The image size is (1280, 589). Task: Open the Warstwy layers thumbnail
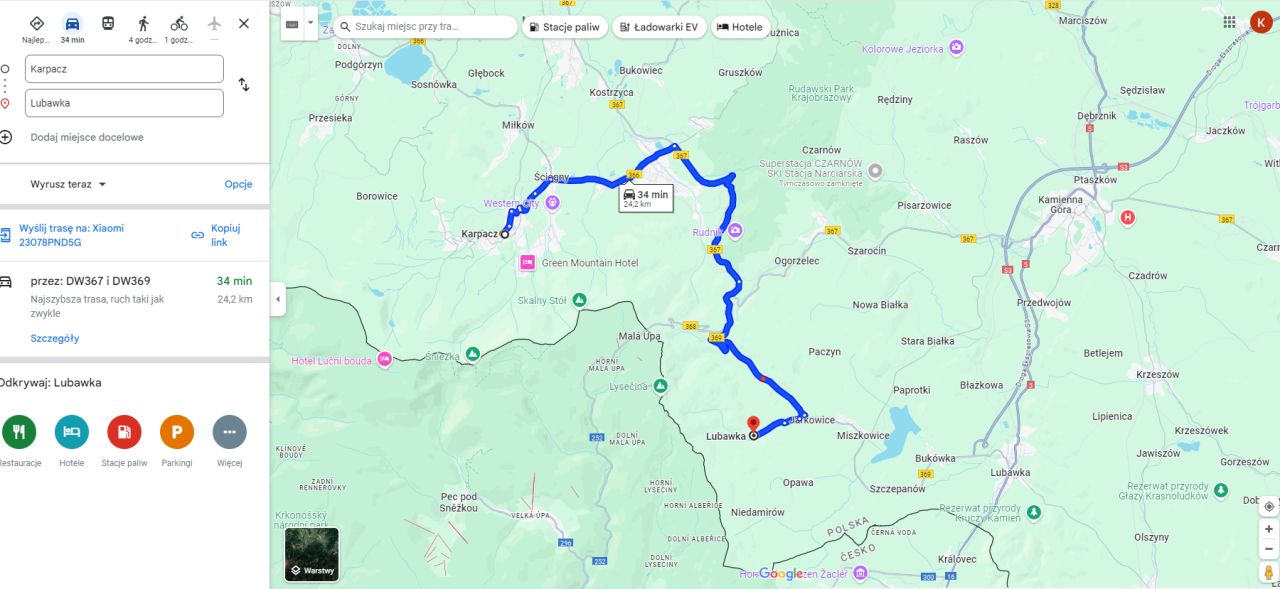312,554
